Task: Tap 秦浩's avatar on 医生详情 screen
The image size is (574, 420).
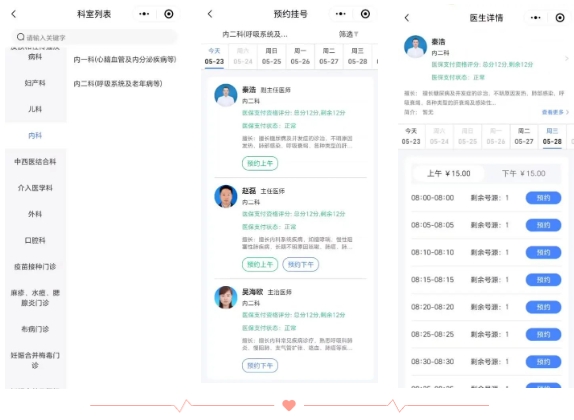Action: (x=415, y=47)
